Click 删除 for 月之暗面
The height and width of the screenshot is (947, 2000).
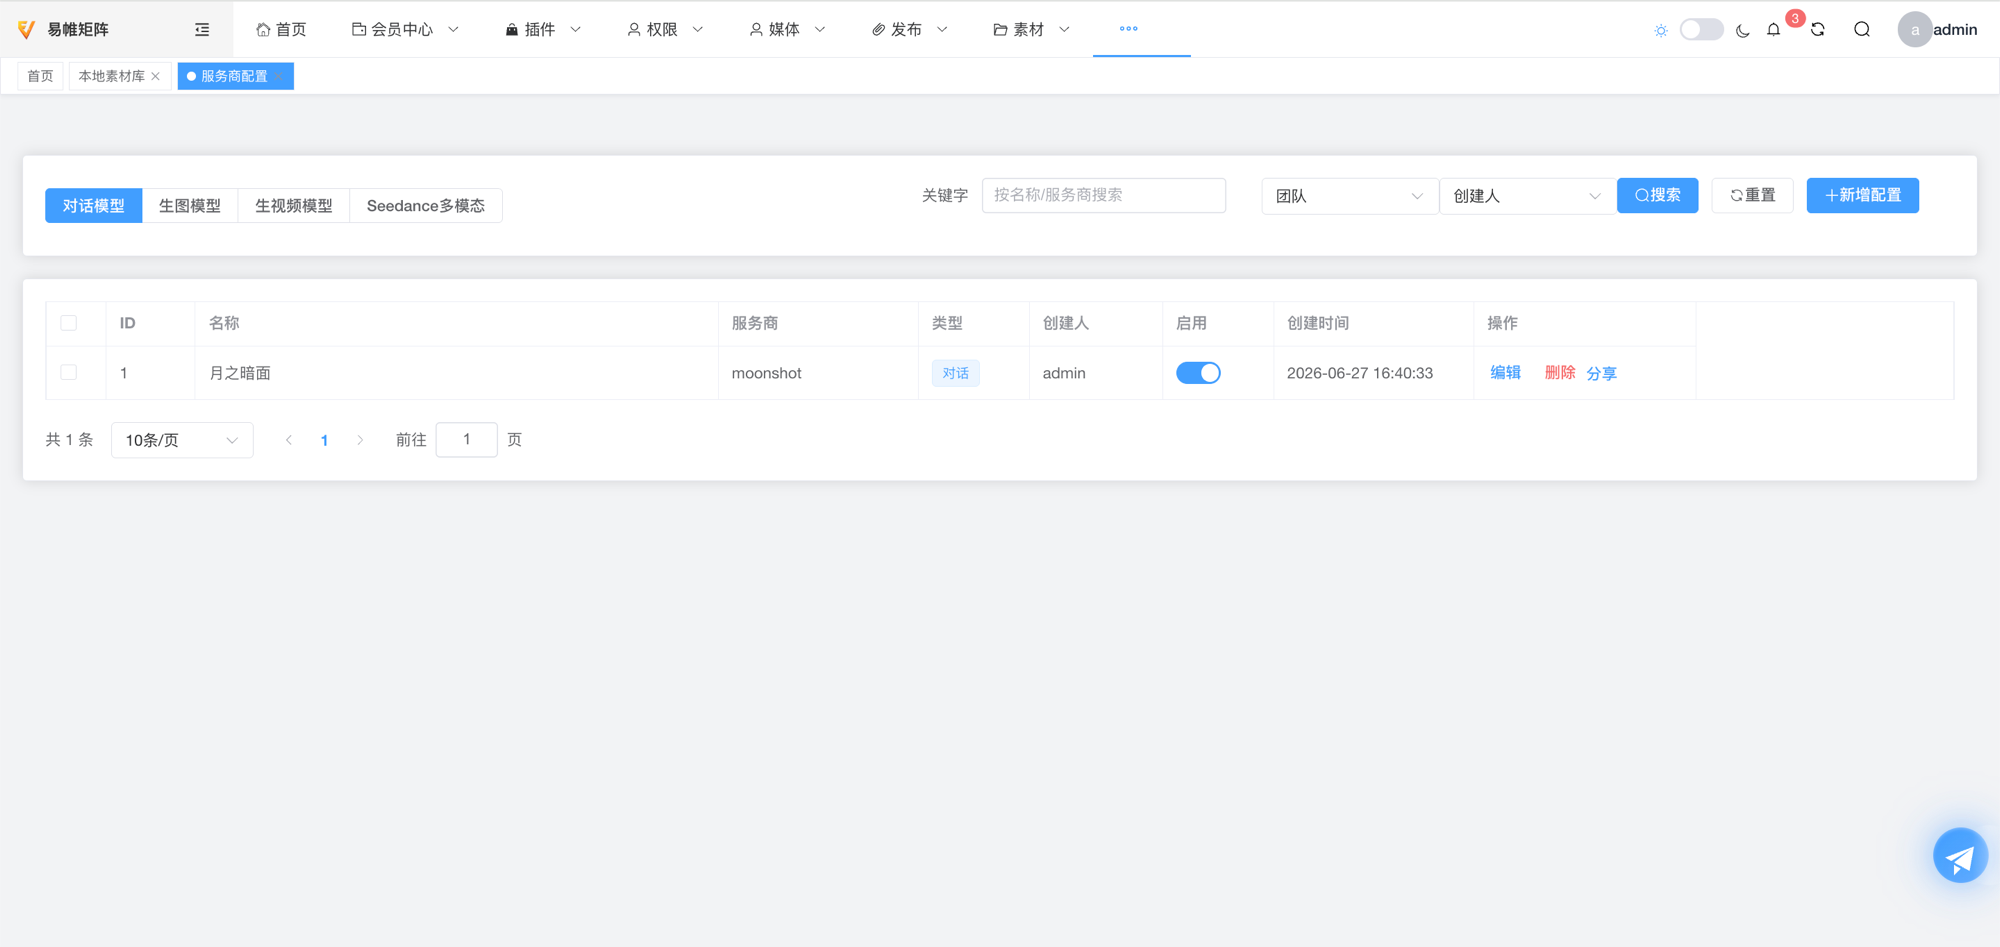tap(1559, 373)
